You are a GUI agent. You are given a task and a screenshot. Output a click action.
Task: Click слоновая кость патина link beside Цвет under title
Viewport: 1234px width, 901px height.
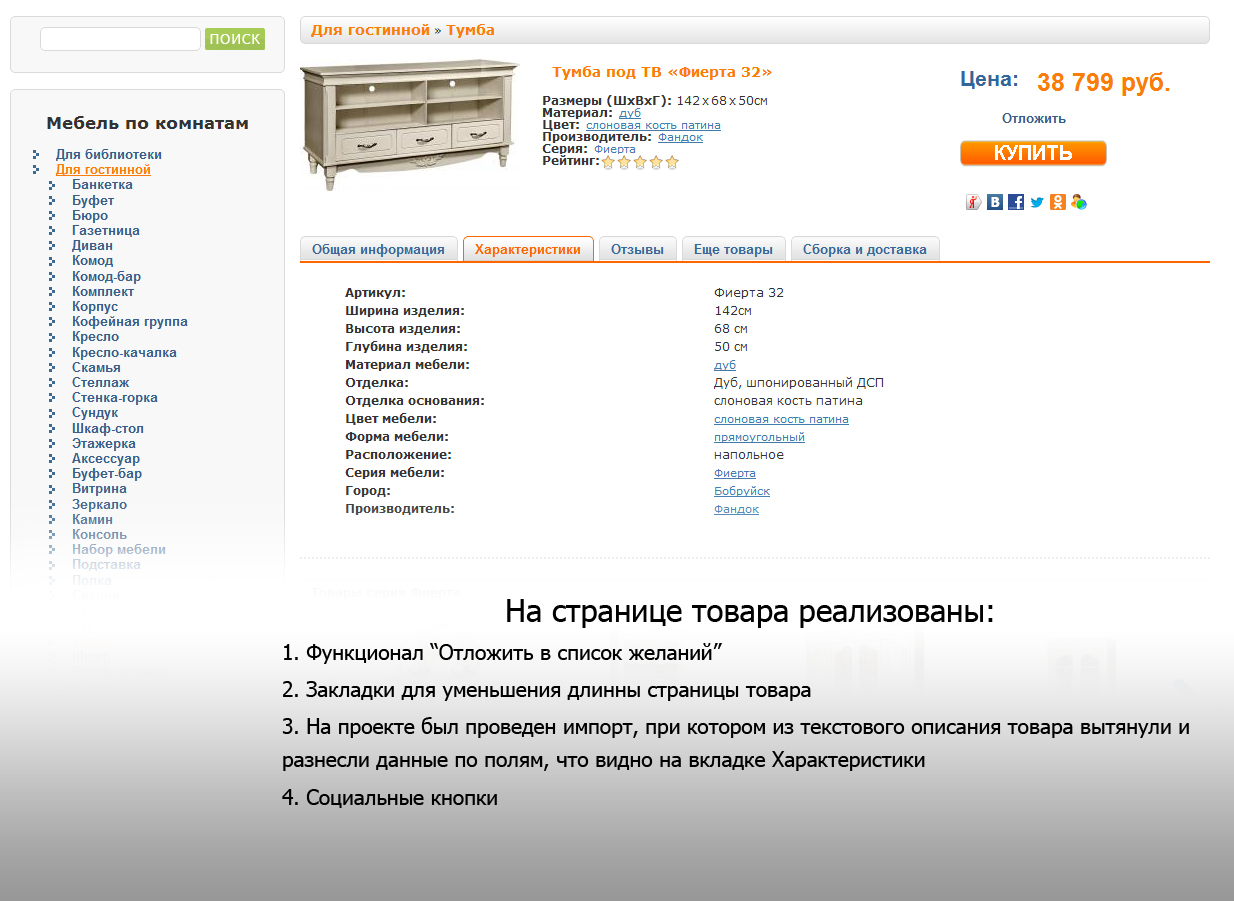[x=653, y=125]
